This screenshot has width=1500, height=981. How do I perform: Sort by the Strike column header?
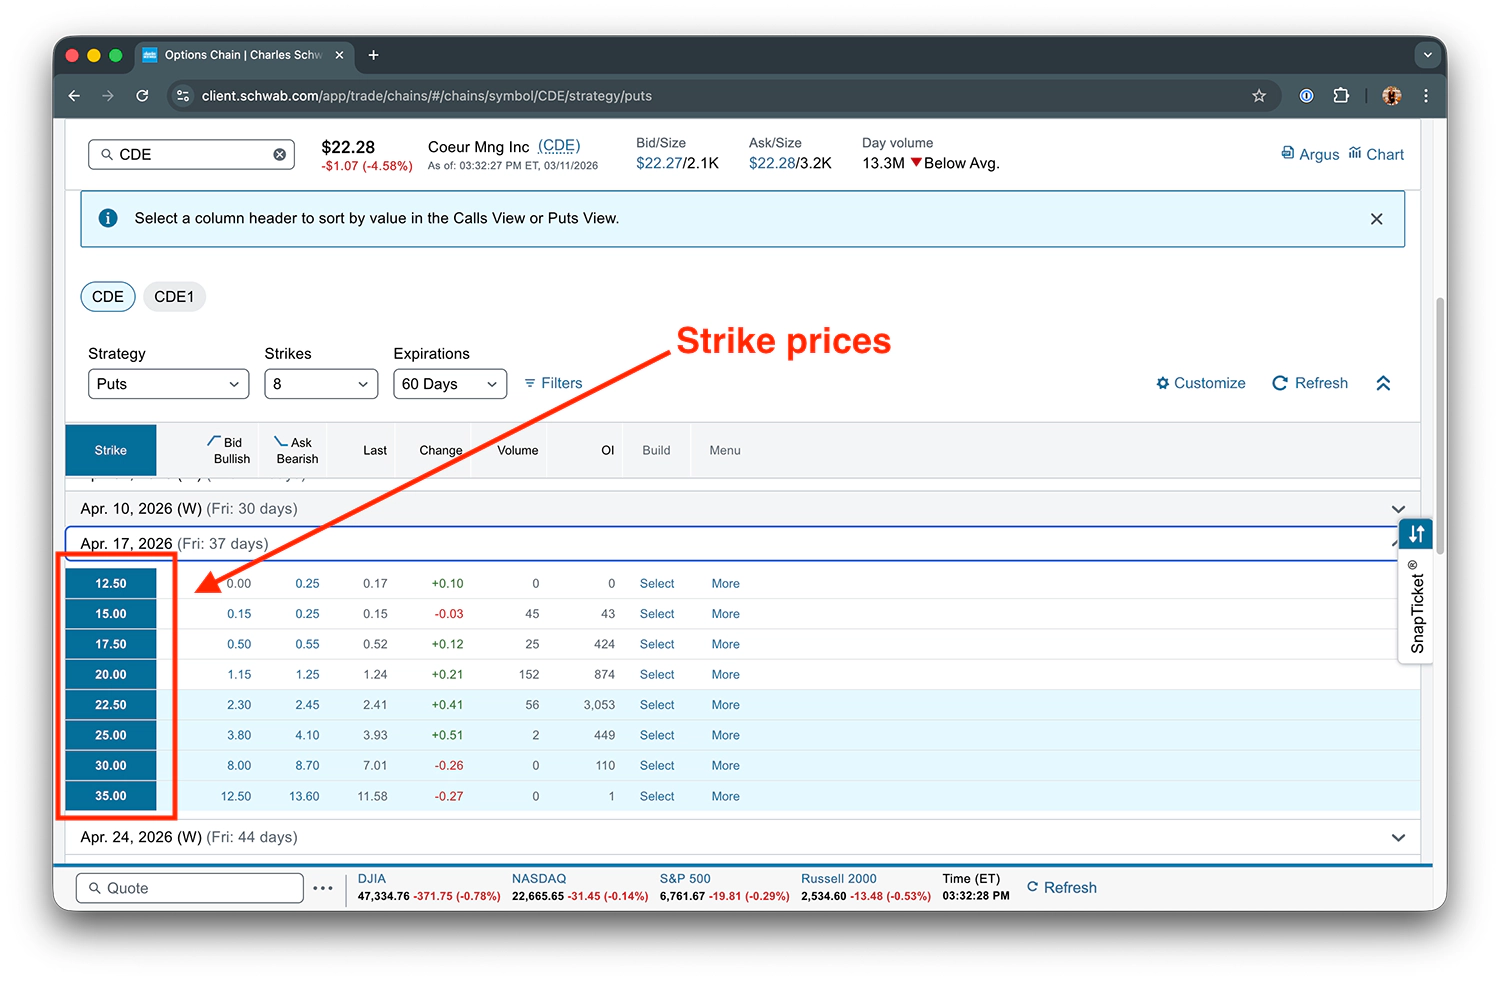[x=111, y=450]
